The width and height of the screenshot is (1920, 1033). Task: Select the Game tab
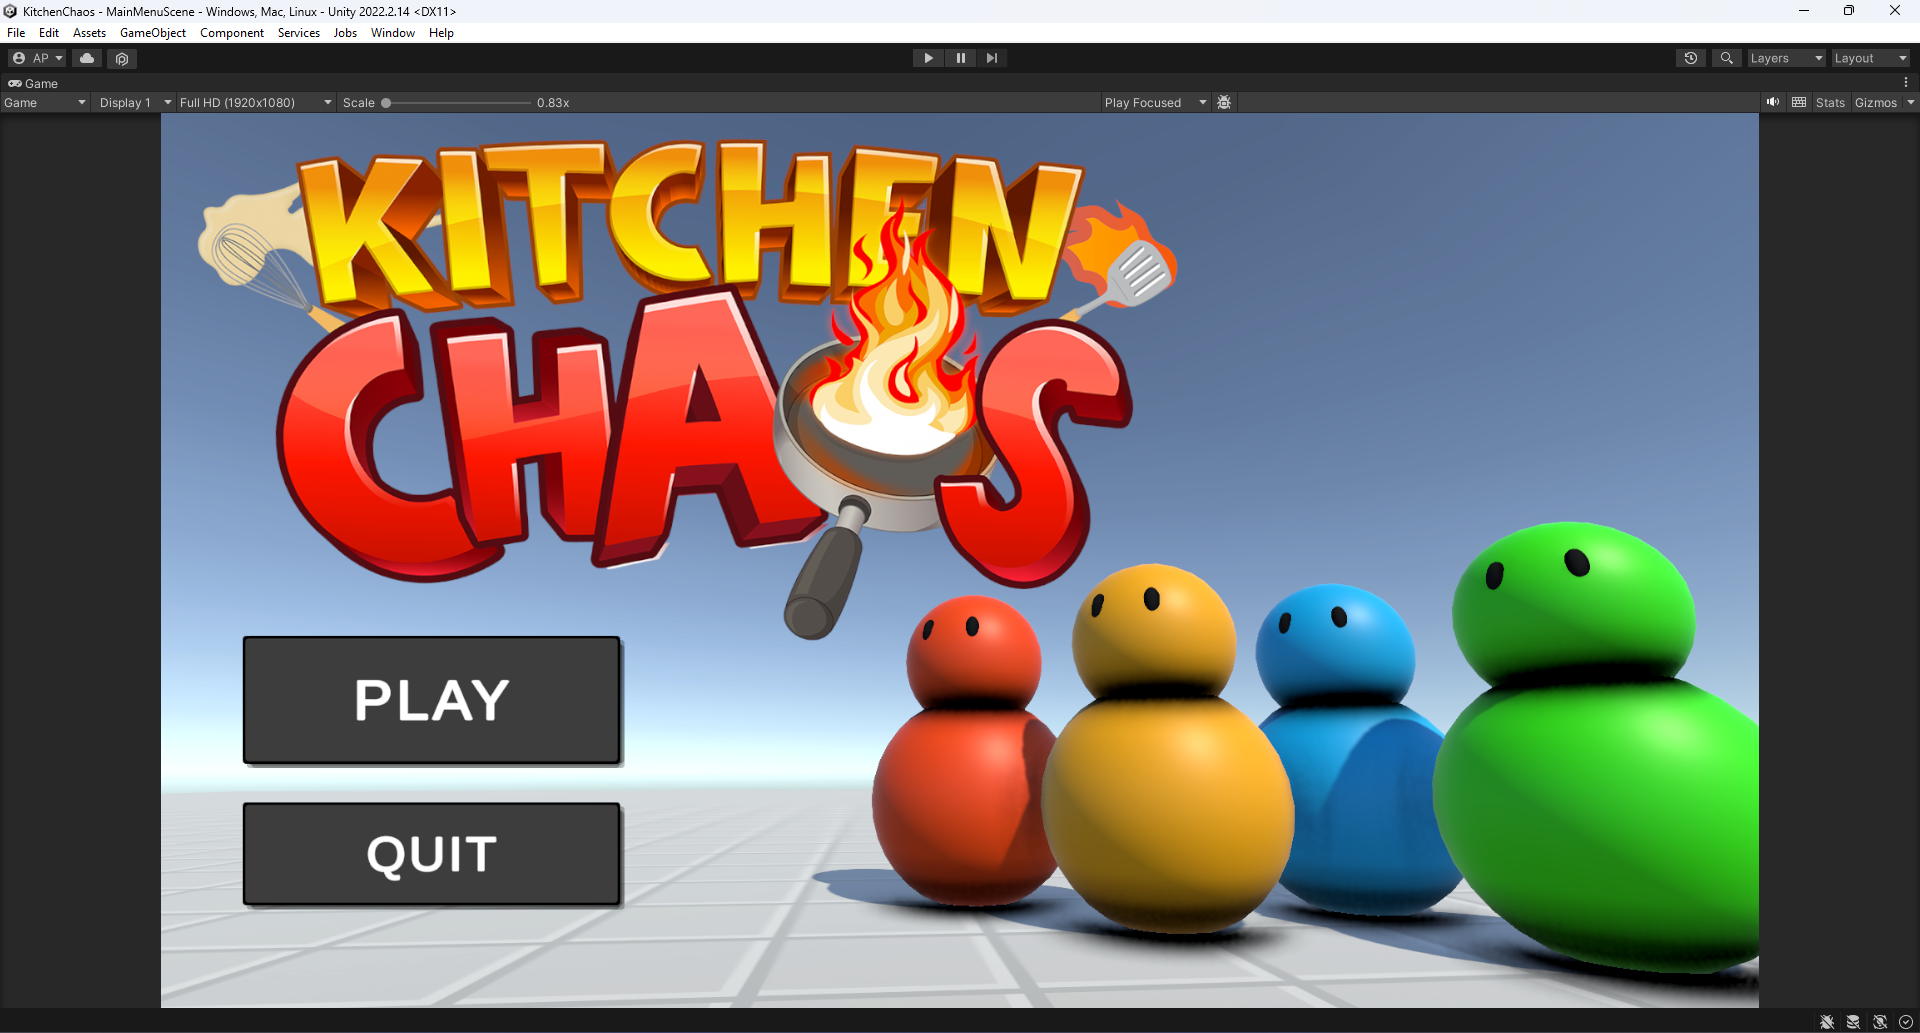click(33, 83)
